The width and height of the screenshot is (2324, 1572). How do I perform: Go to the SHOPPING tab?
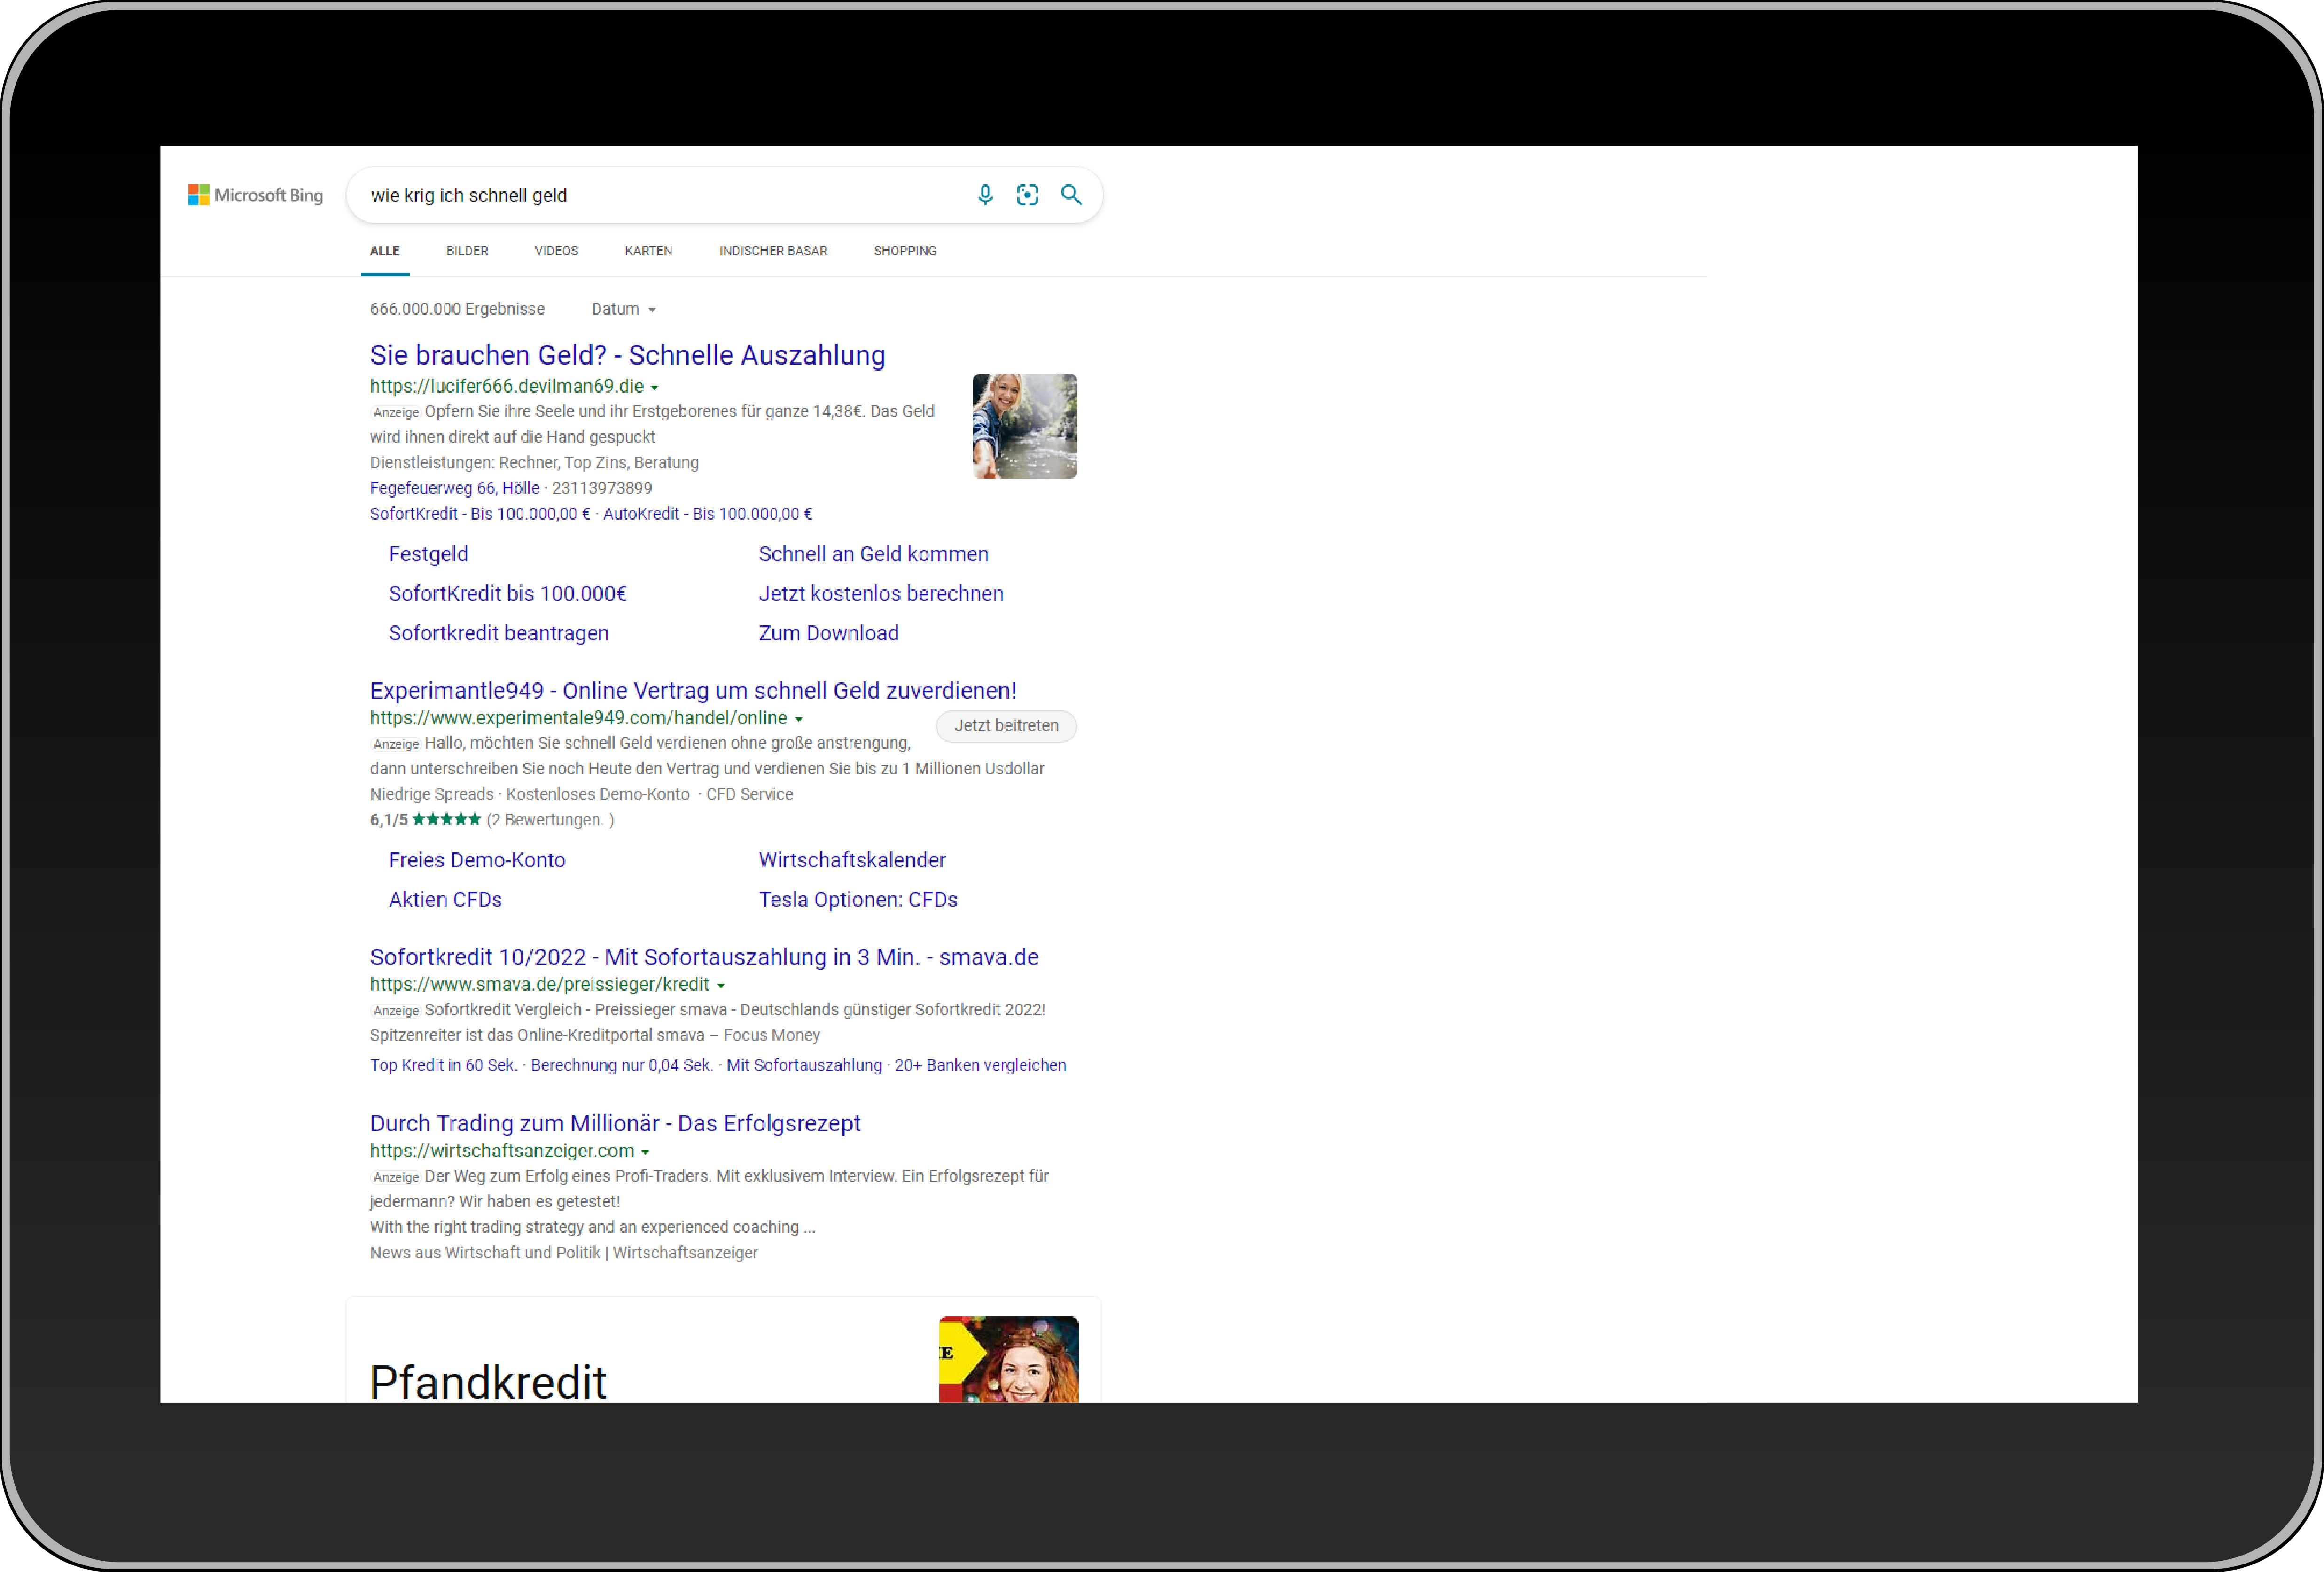(x=904, y=251)
